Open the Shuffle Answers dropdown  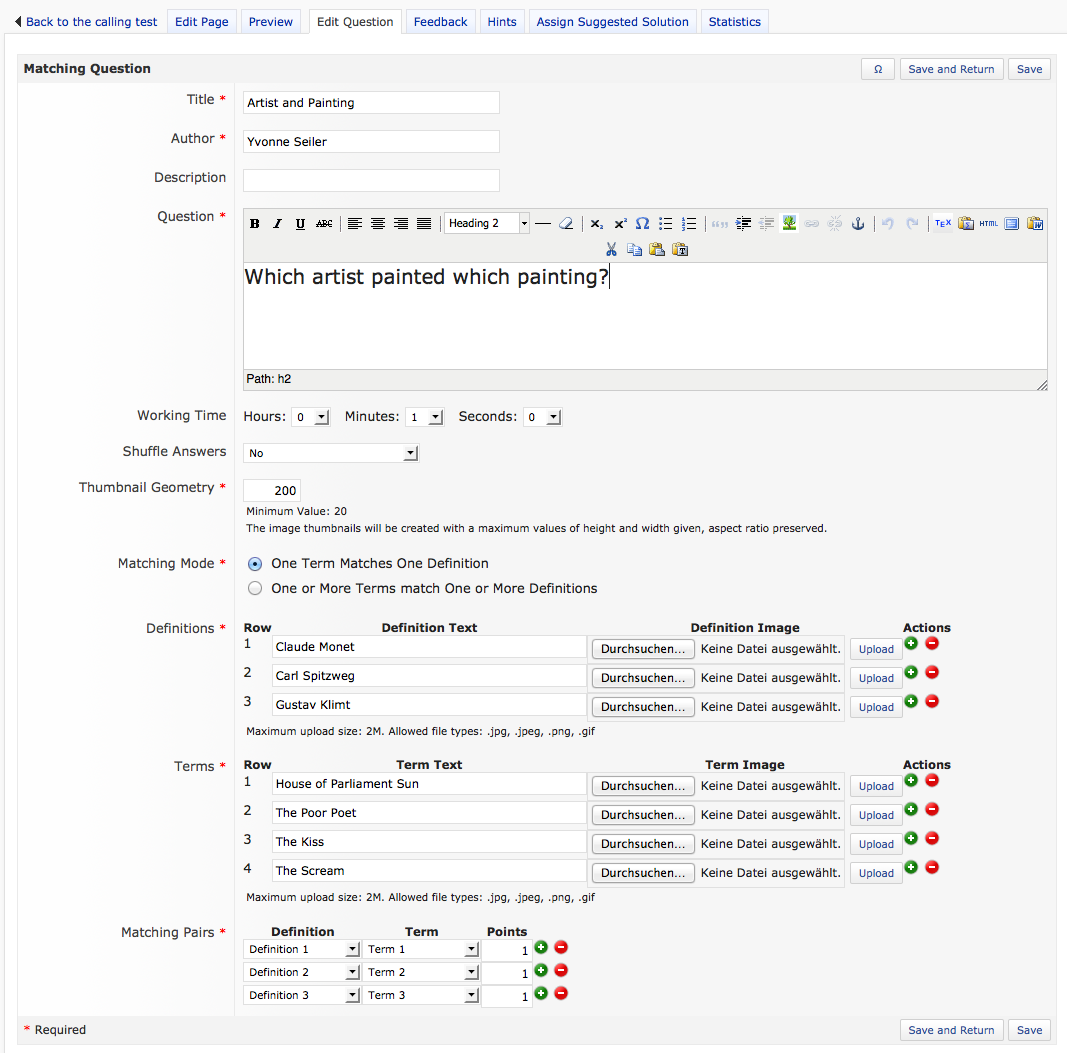click(x=330, y=453)
